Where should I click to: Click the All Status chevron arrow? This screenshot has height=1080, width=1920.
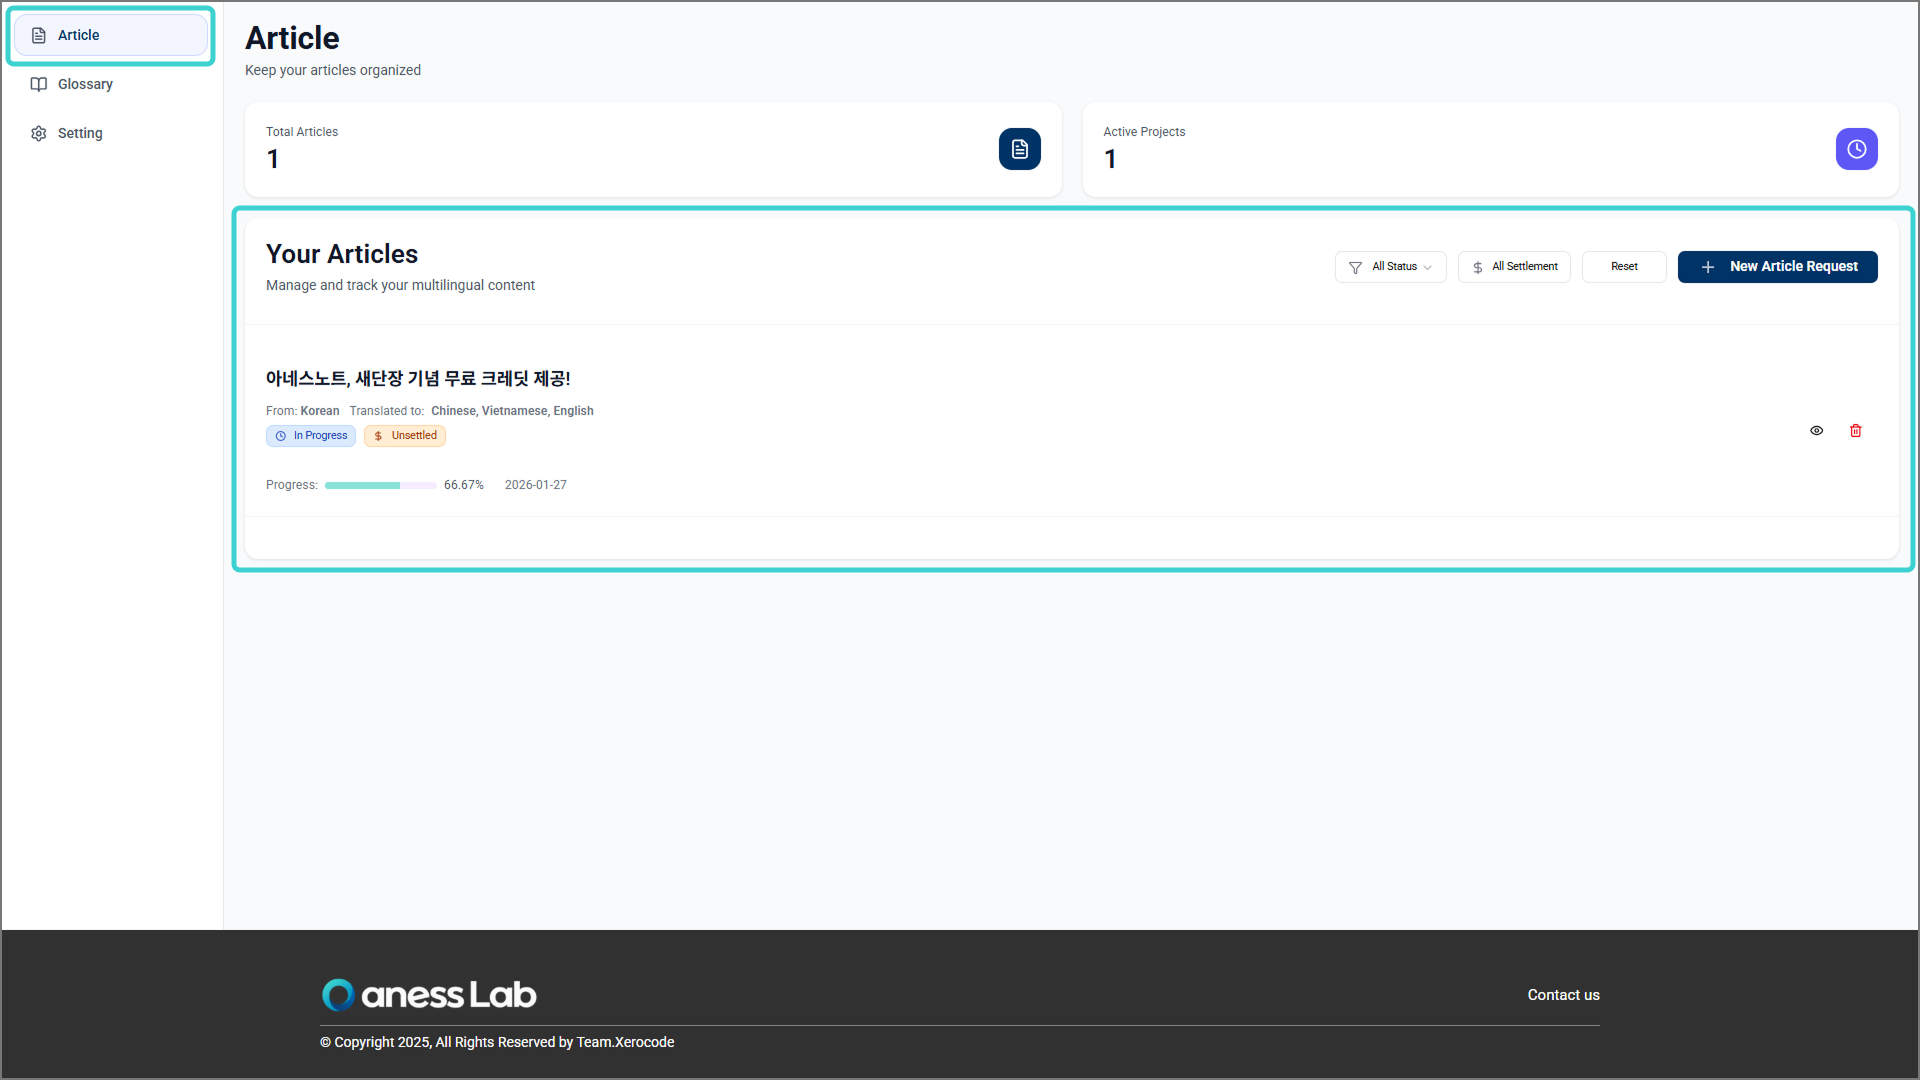(1428, 268)
